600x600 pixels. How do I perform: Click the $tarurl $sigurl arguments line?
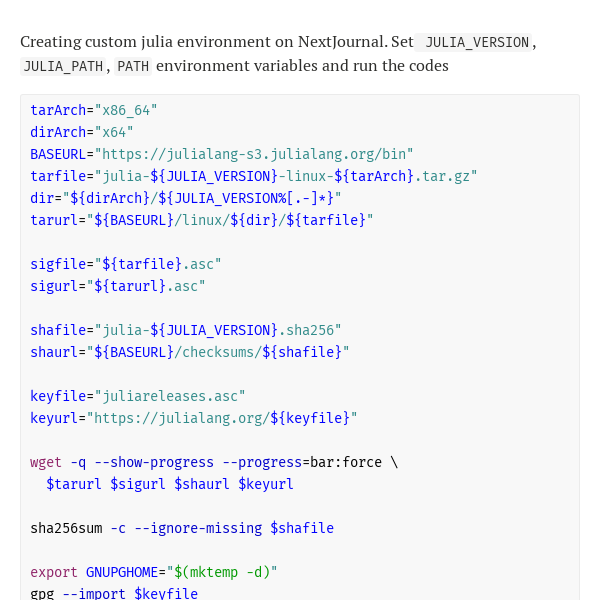170,484
